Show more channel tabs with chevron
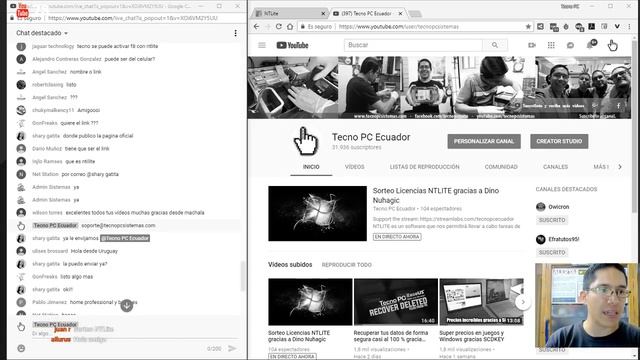 coord(620,167)
